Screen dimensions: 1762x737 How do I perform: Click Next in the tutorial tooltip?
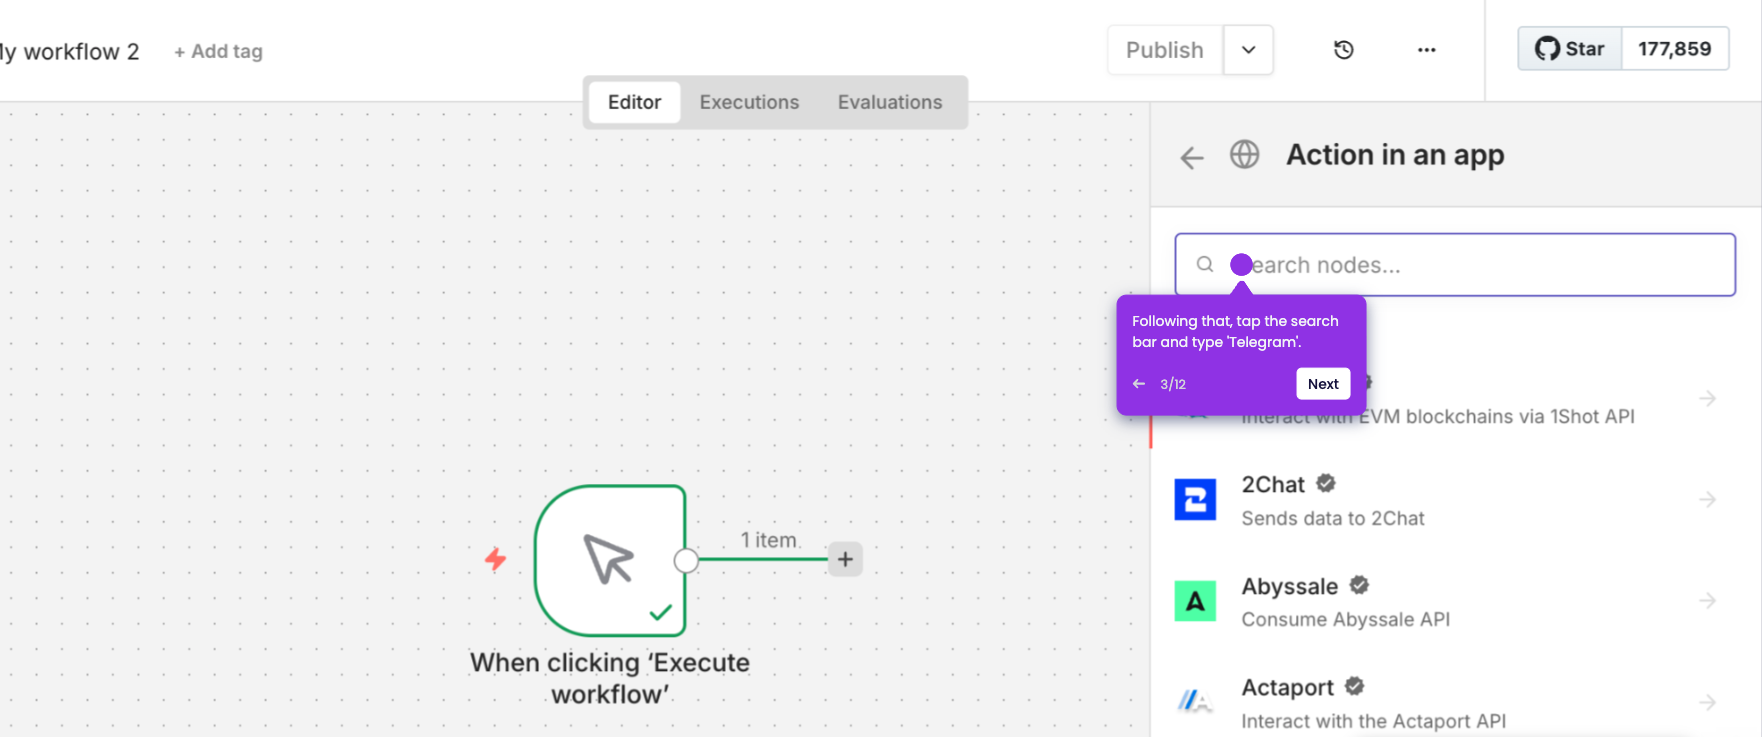pos(1323,384)
